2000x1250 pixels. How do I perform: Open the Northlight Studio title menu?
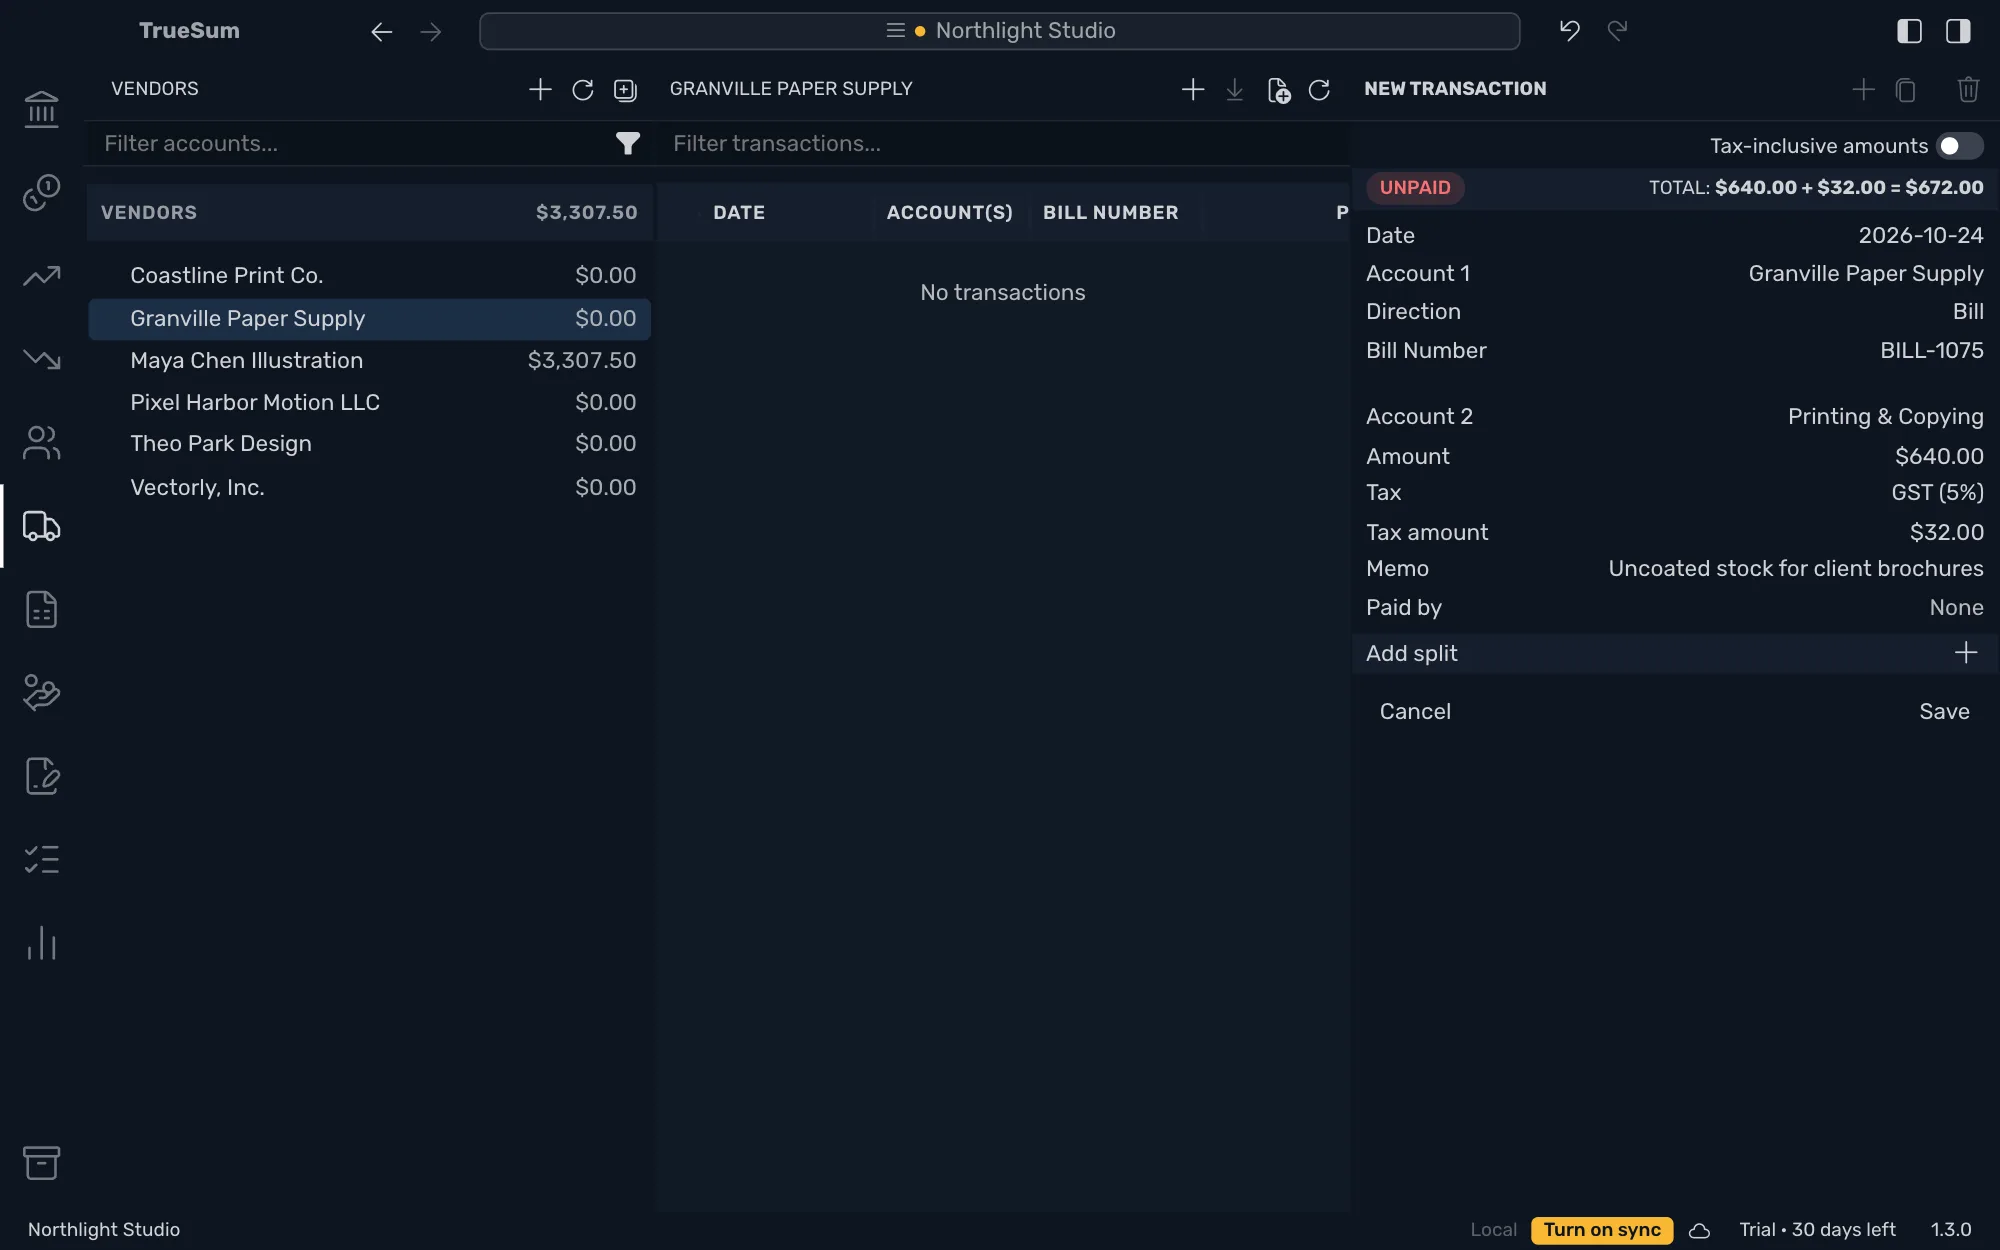click(x=1000, y=31)
